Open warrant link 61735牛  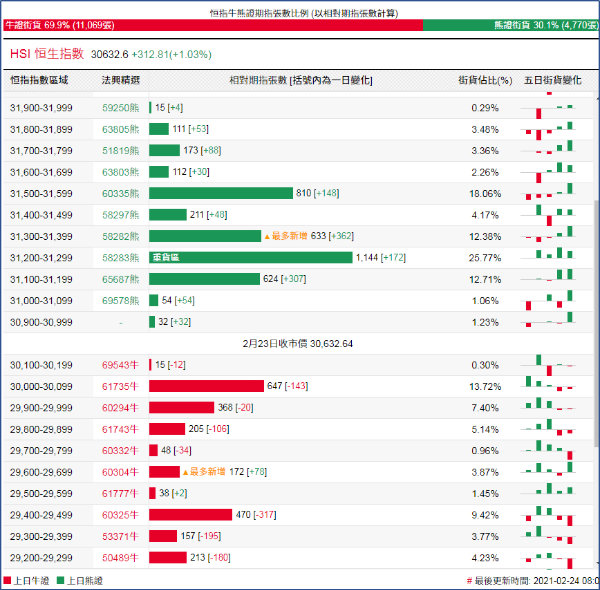click(x=120, y=386)
